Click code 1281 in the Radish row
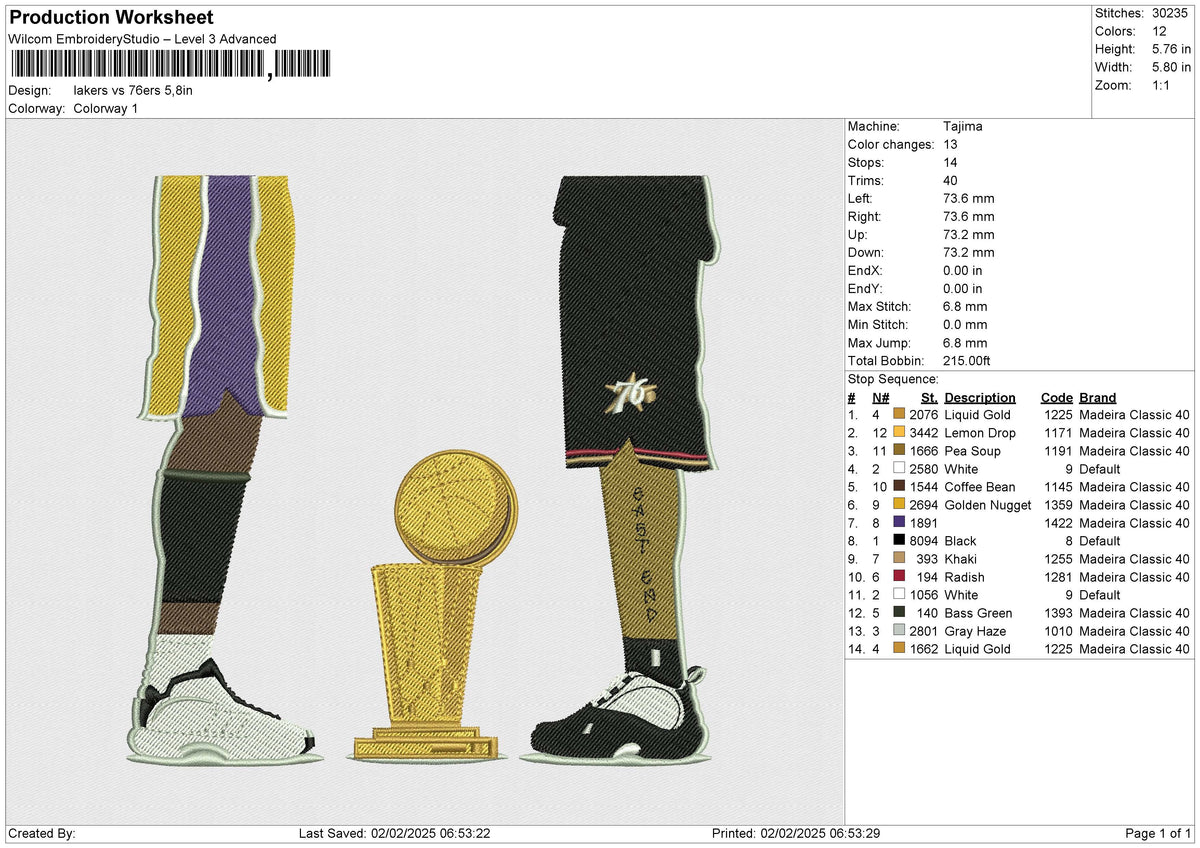 tap(1058, 577)
